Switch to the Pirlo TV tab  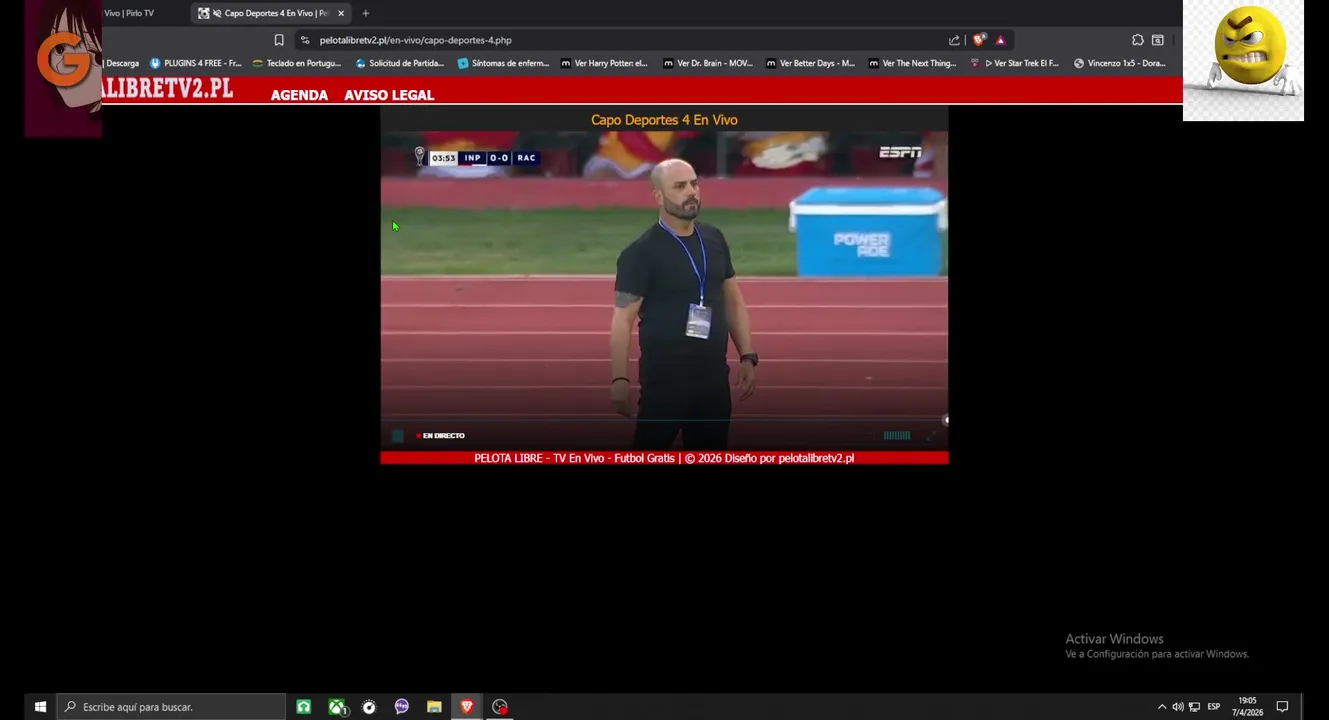[129, 13]
